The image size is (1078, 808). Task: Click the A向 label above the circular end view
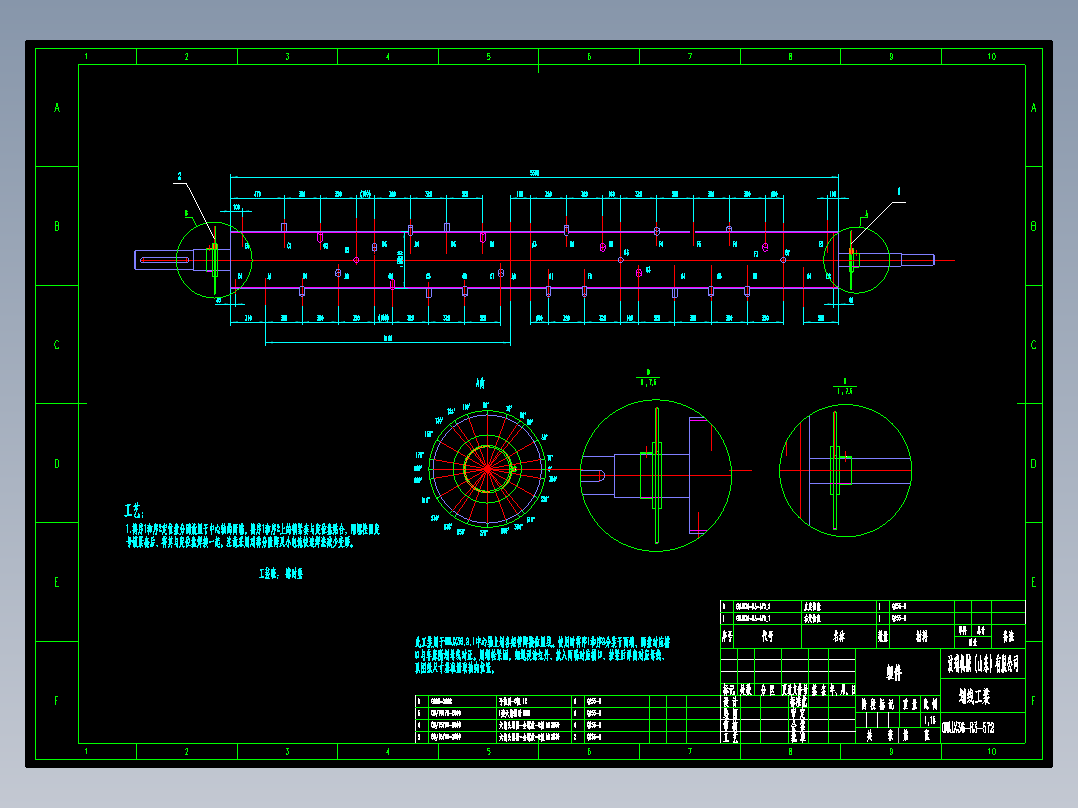tap(481, 383)
